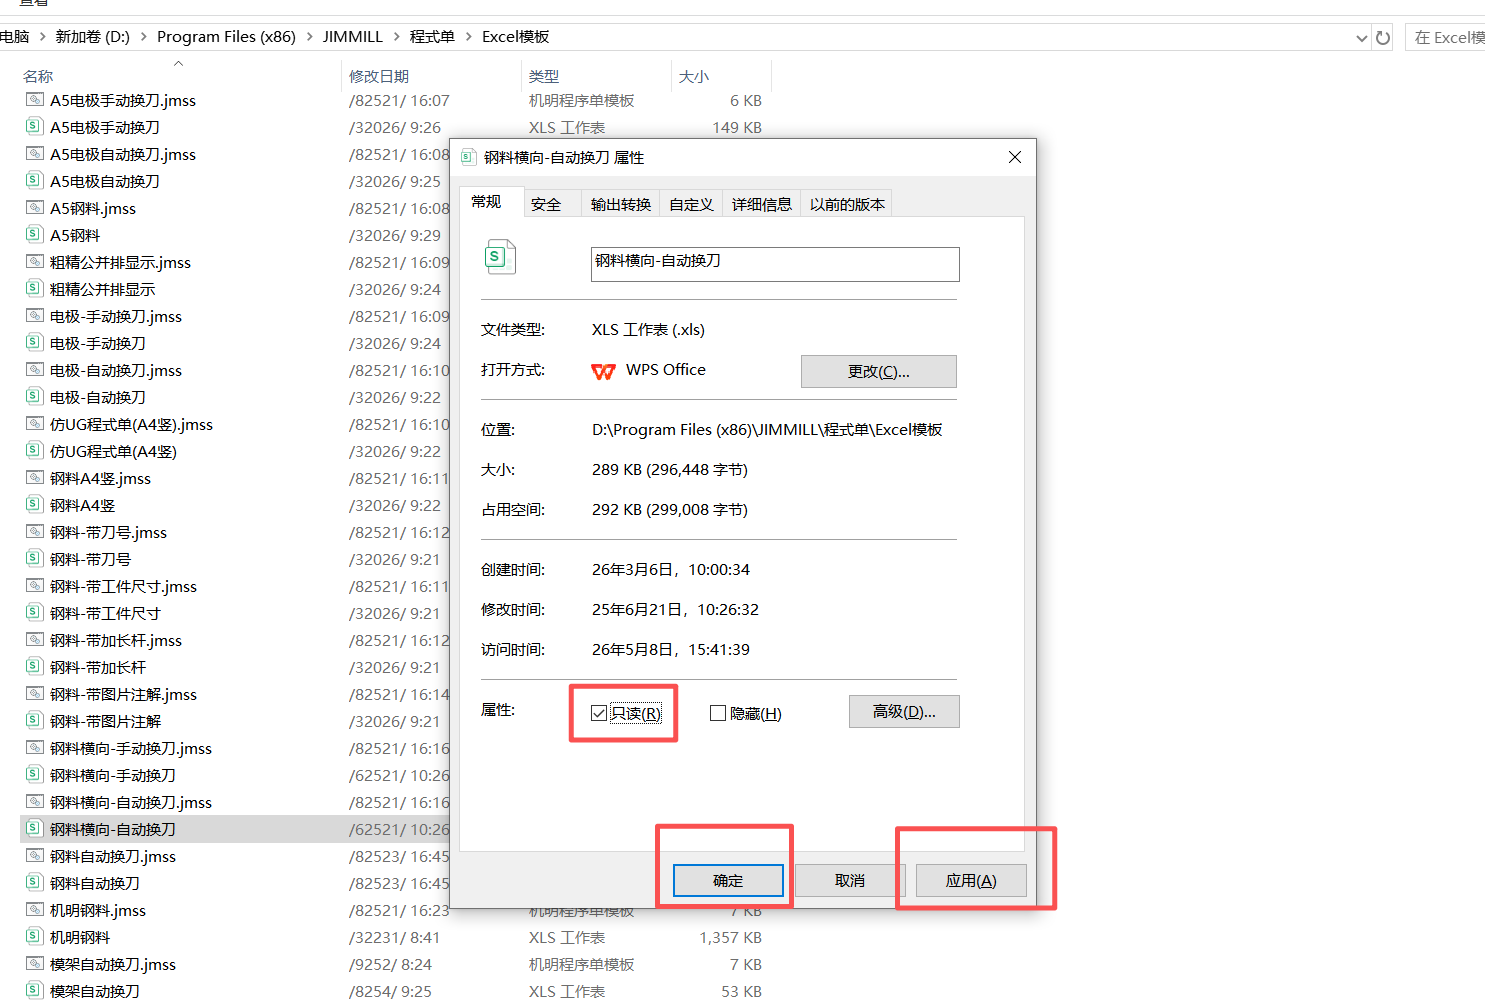The image size is (1485, 1005).
Task: Open the 自定义 tab
Action: (691, 204)
